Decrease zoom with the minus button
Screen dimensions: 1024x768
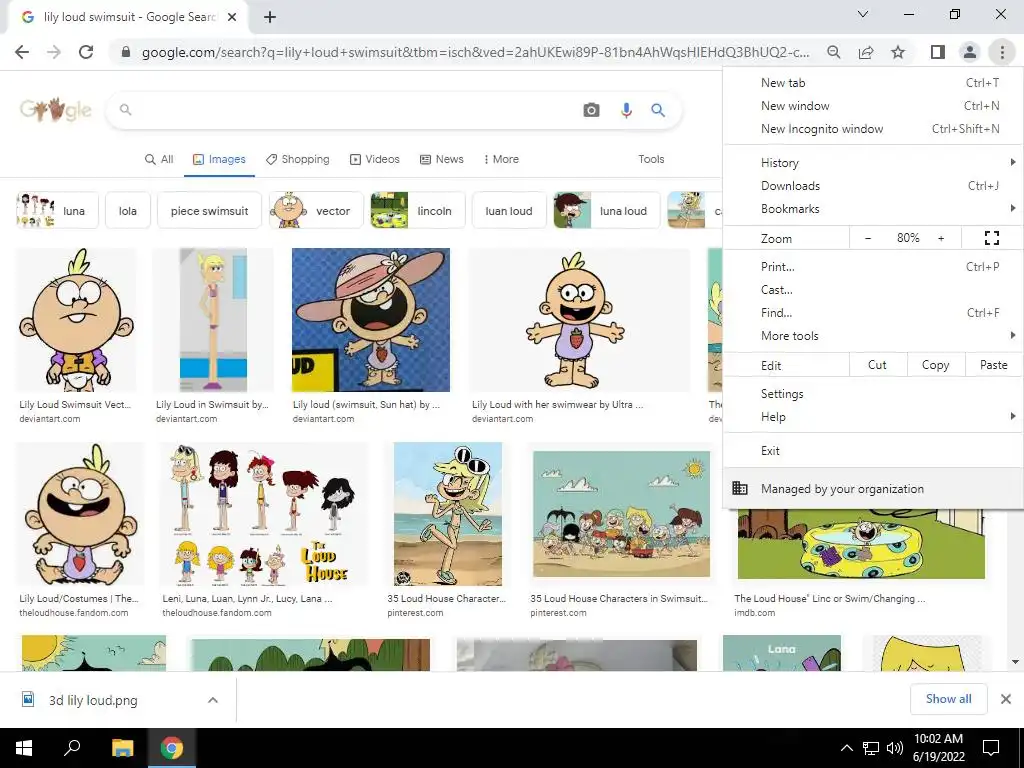pos(868,238)
